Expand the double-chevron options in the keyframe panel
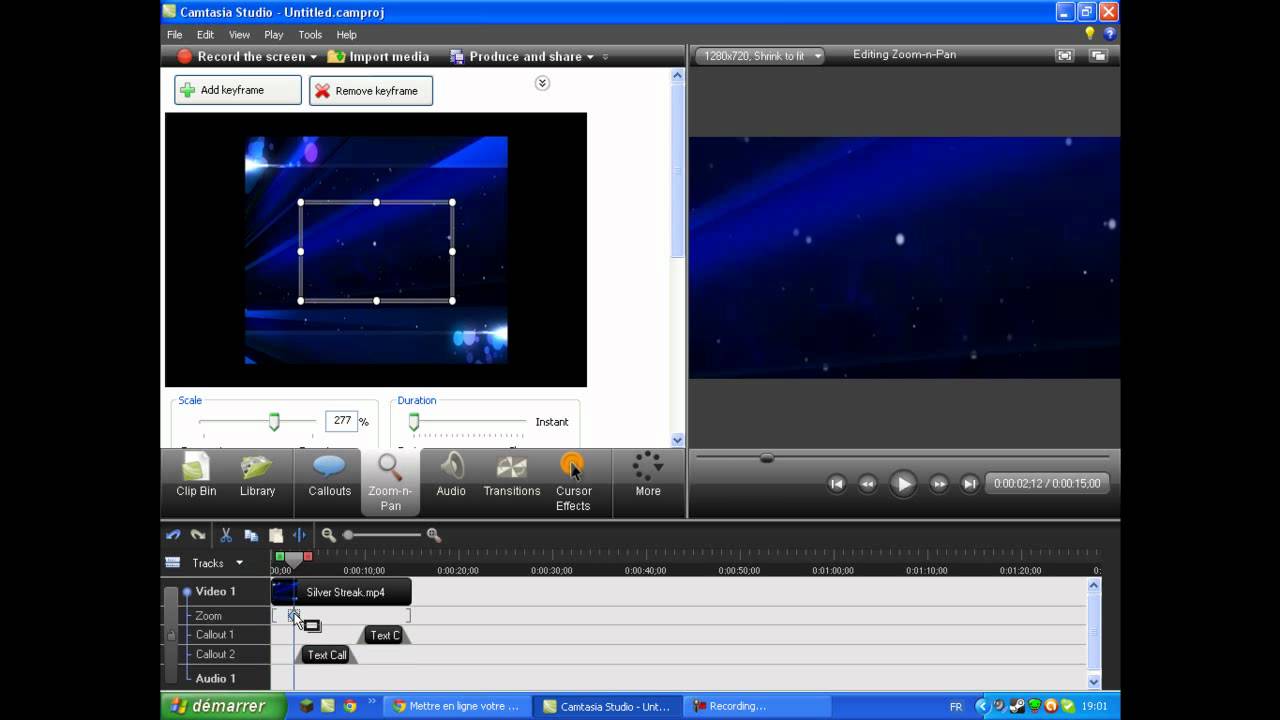Image resolution: width=1280 pixels, height=720 pixels. (542, 83)
